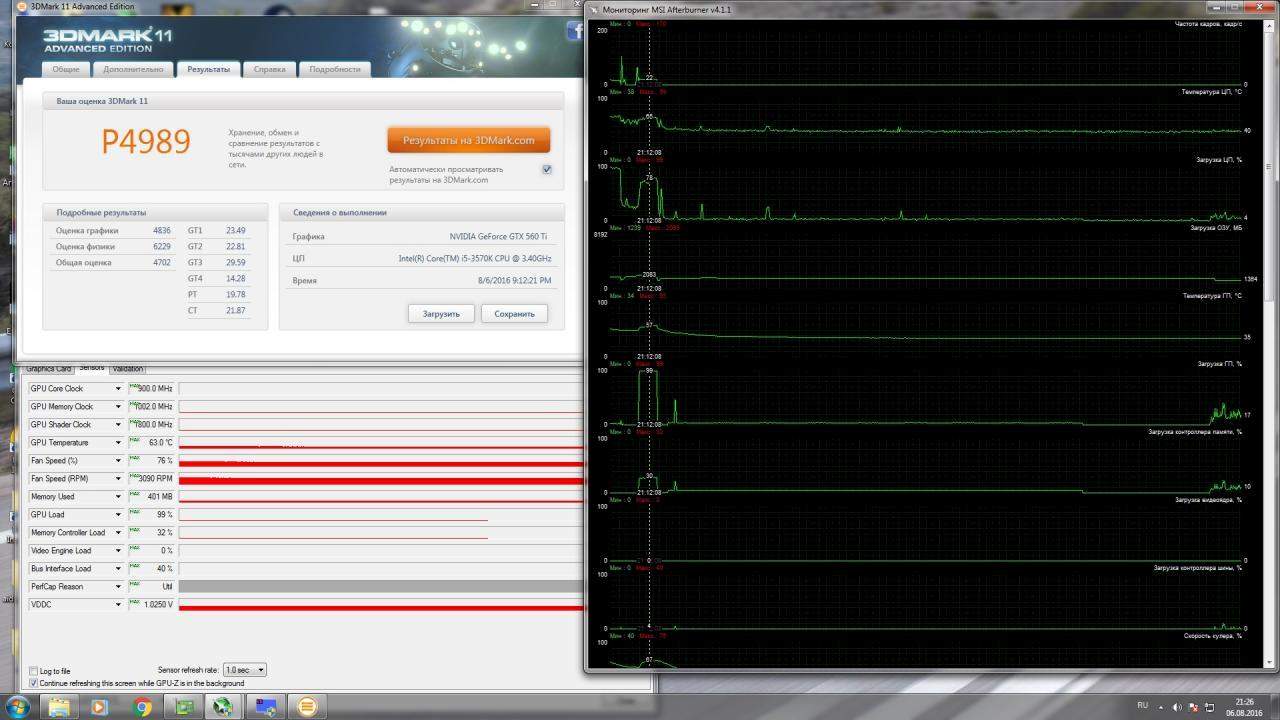Image resolution: width=1280 pixels, height=720 pixels.
Task: Click the GPU Temperature 63.0 °C reading
Action: point(160,443)
